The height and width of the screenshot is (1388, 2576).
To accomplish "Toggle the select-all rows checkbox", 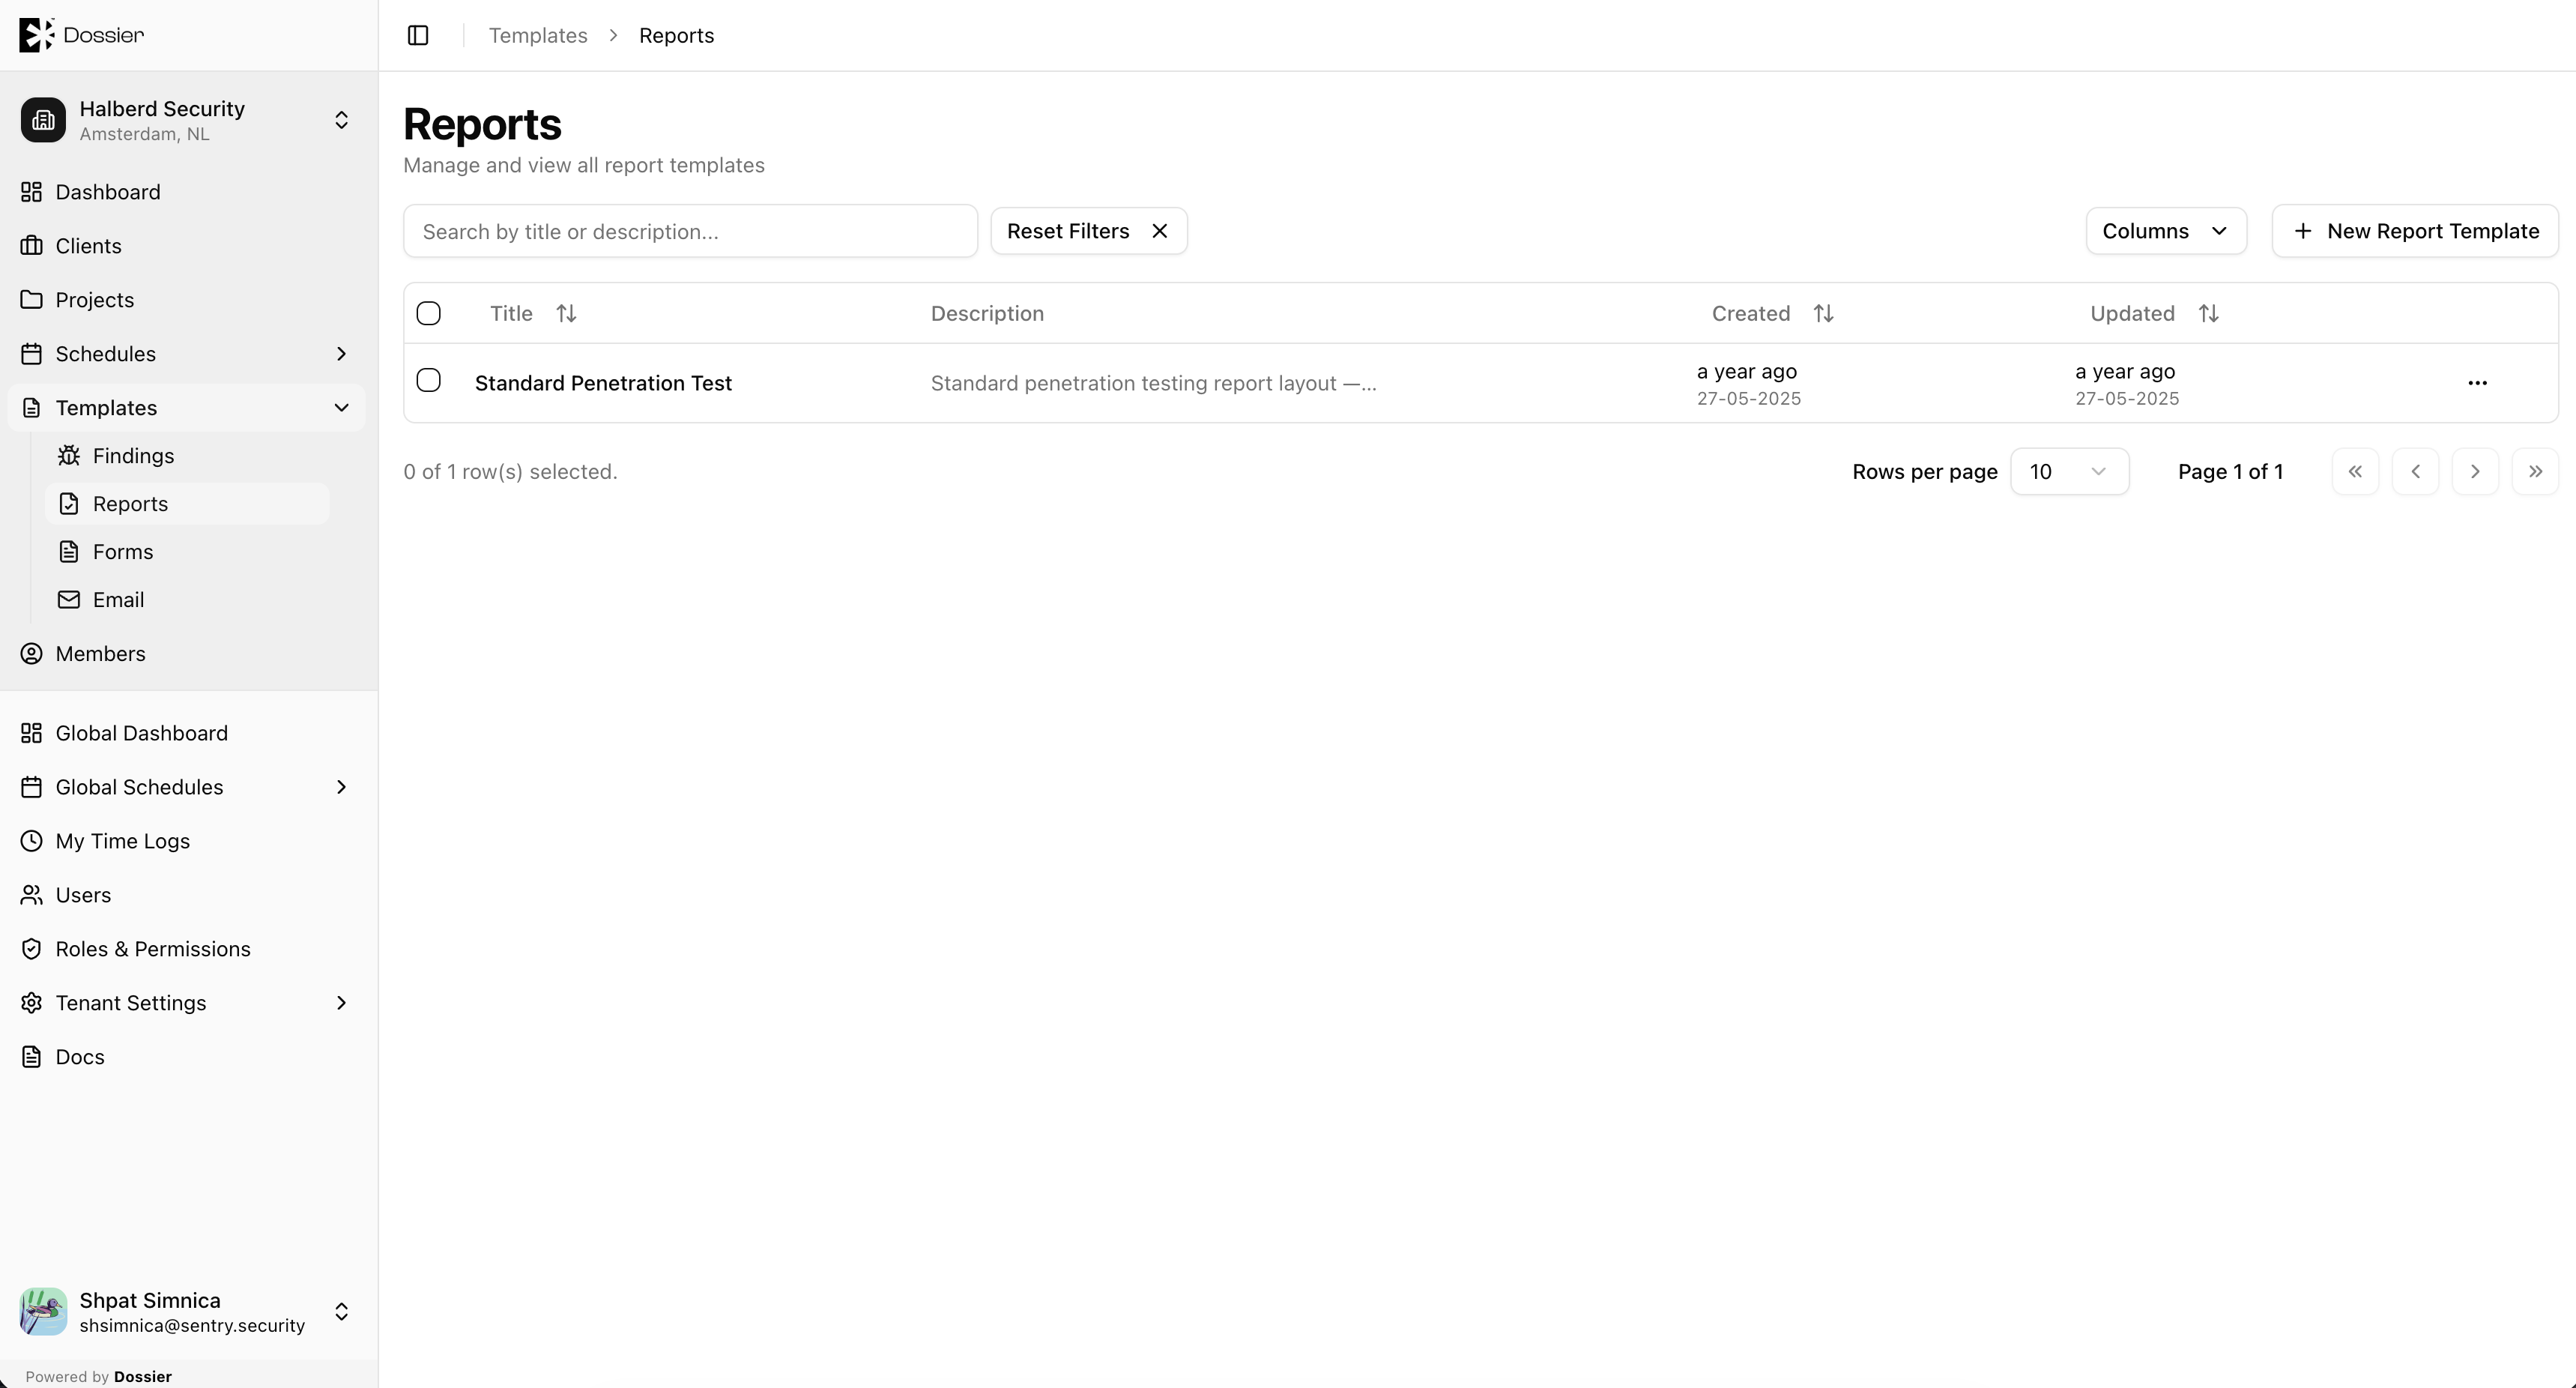I will pyautogui.click(x=429, y=314).
